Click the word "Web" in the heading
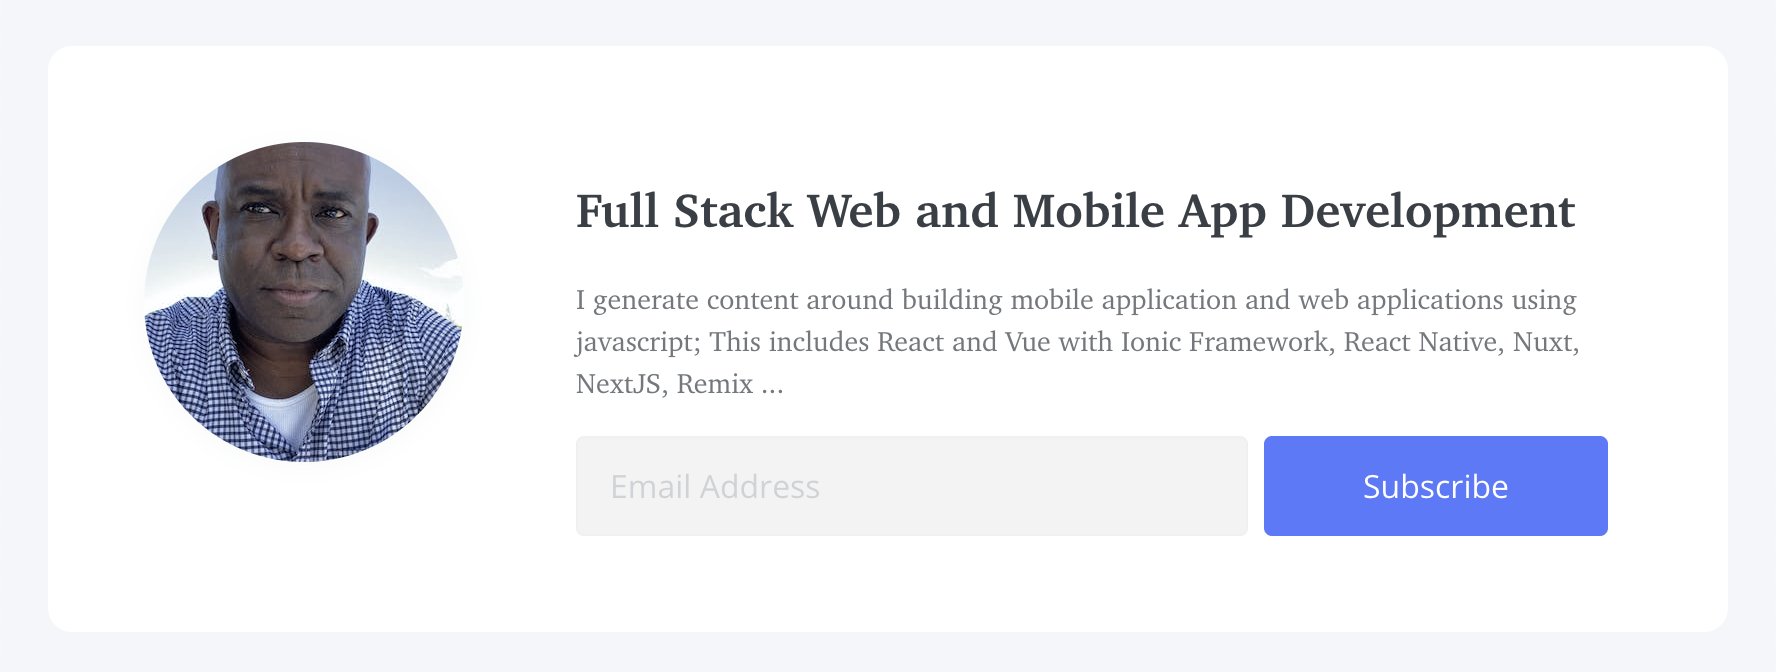The image size is (1776, 672). pyautogui.click(x=853, y=212)
